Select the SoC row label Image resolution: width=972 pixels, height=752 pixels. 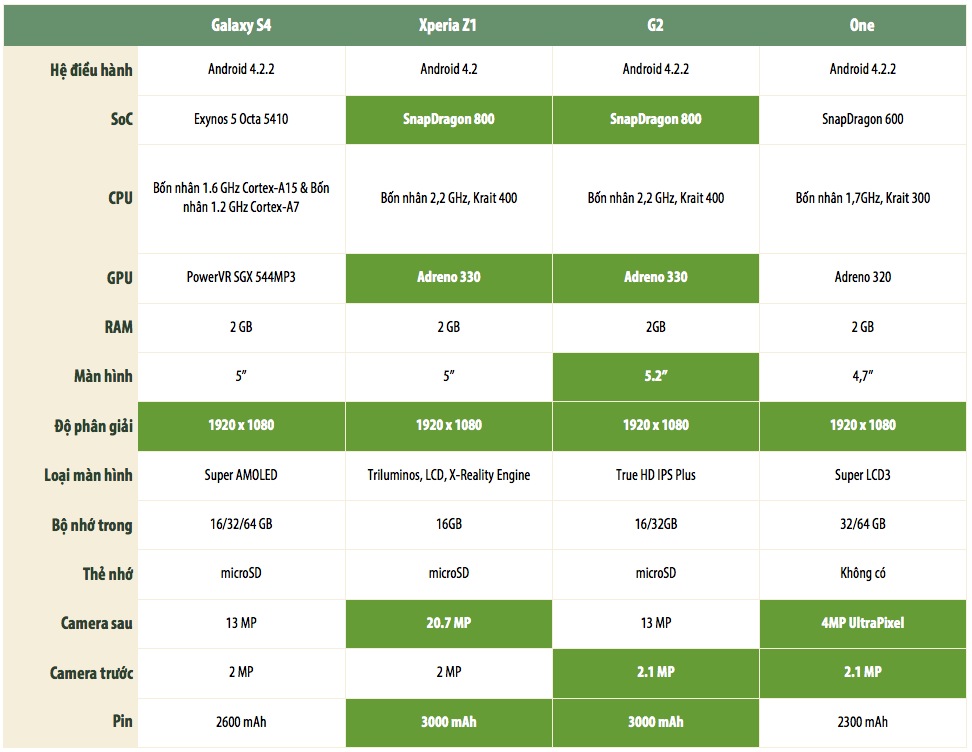click(121, 119)
